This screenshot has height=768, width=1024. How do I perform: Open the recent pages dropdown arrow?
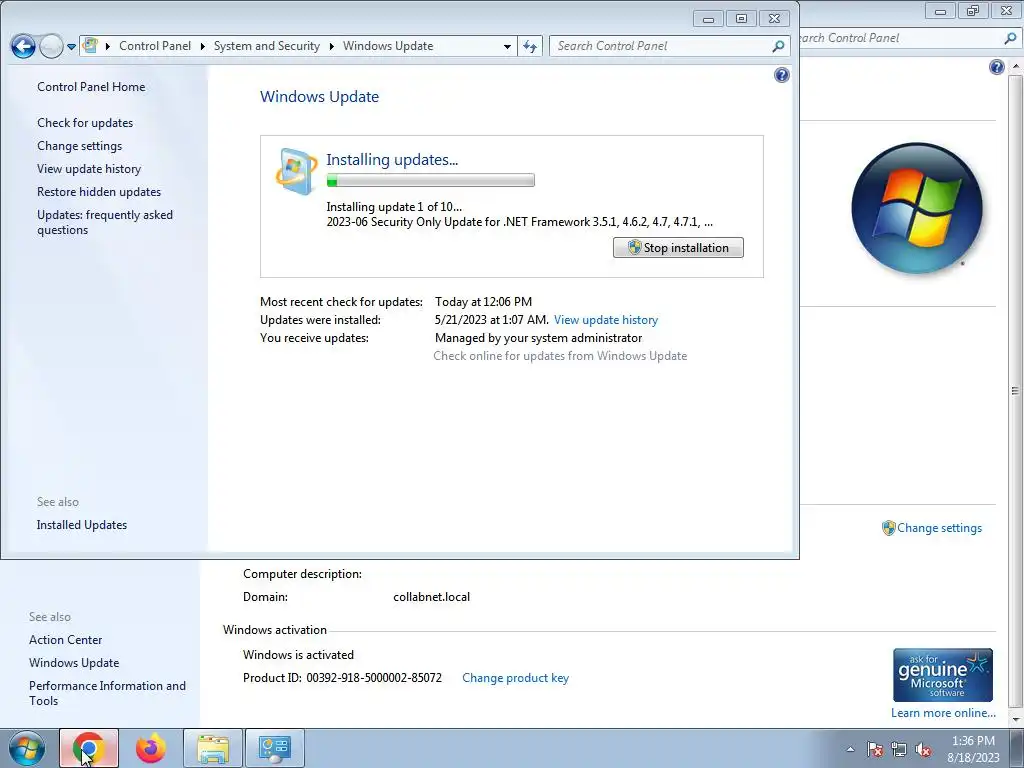[71, 46]
